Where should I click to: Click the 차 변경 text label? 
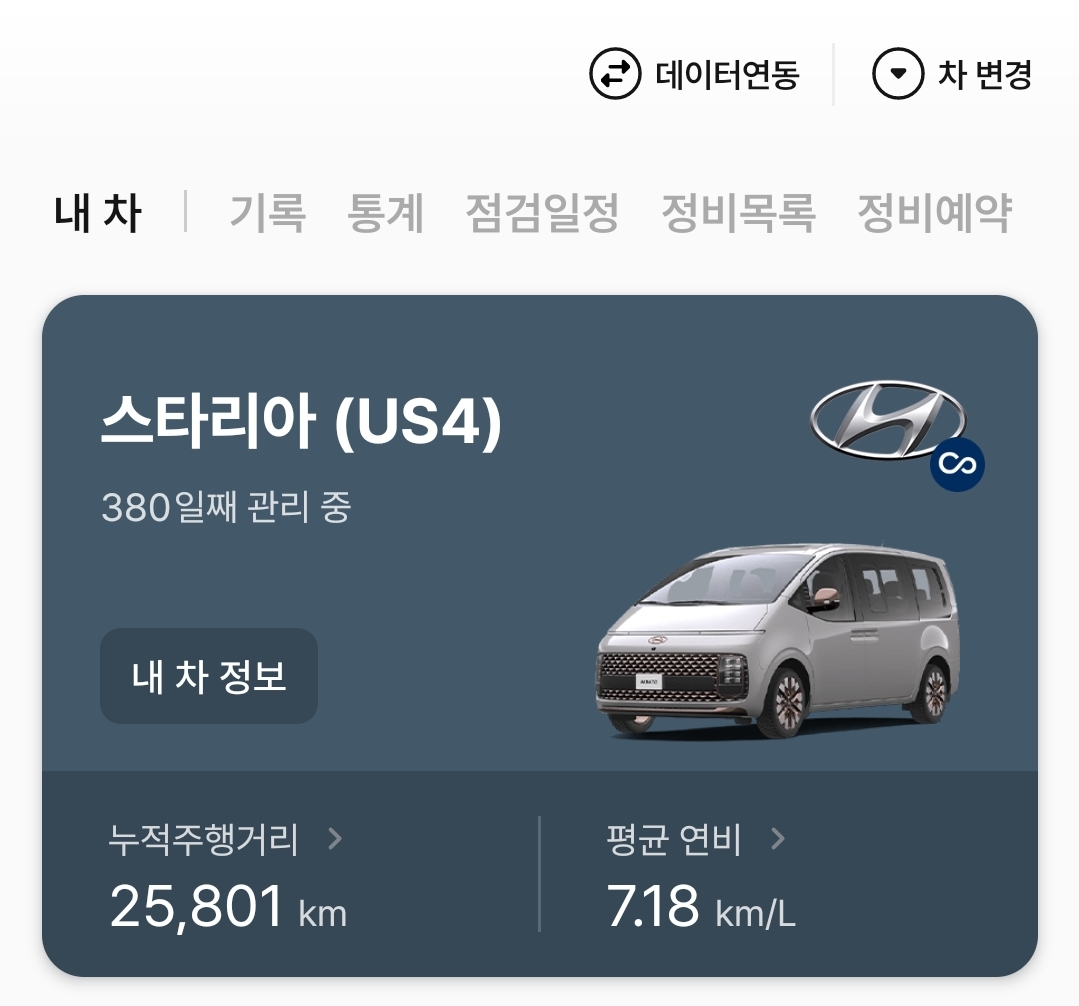pos(985,74)
